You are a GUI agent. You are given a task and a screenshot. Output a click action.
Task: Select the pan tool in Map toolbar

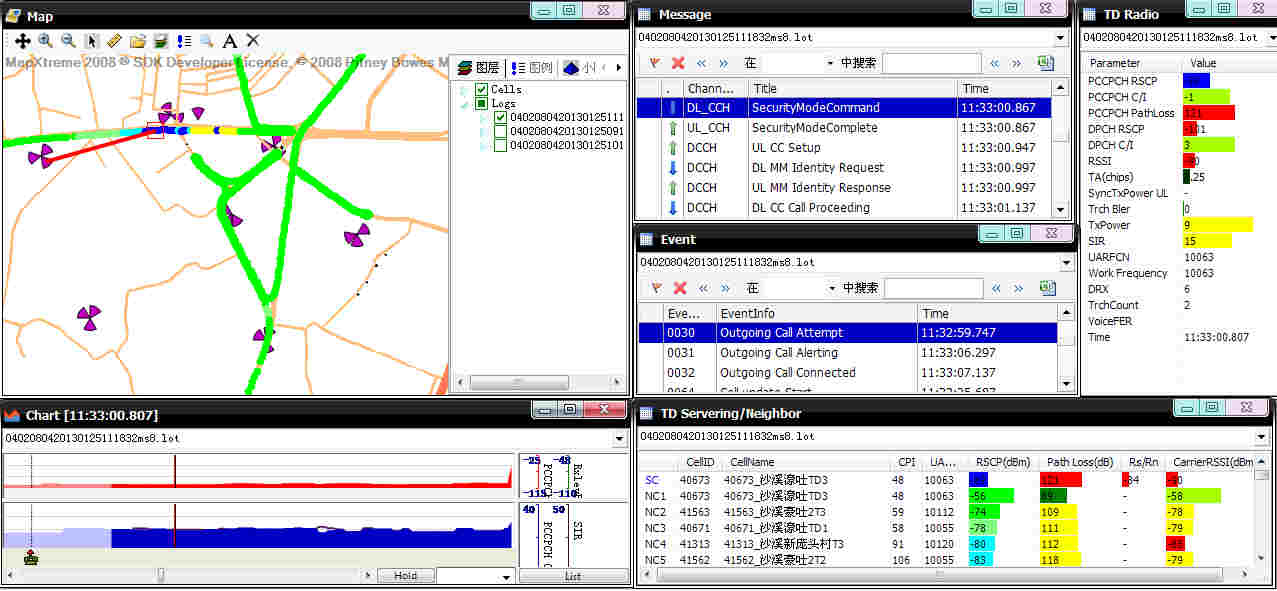pyautogui.click(x=22, y=41)
